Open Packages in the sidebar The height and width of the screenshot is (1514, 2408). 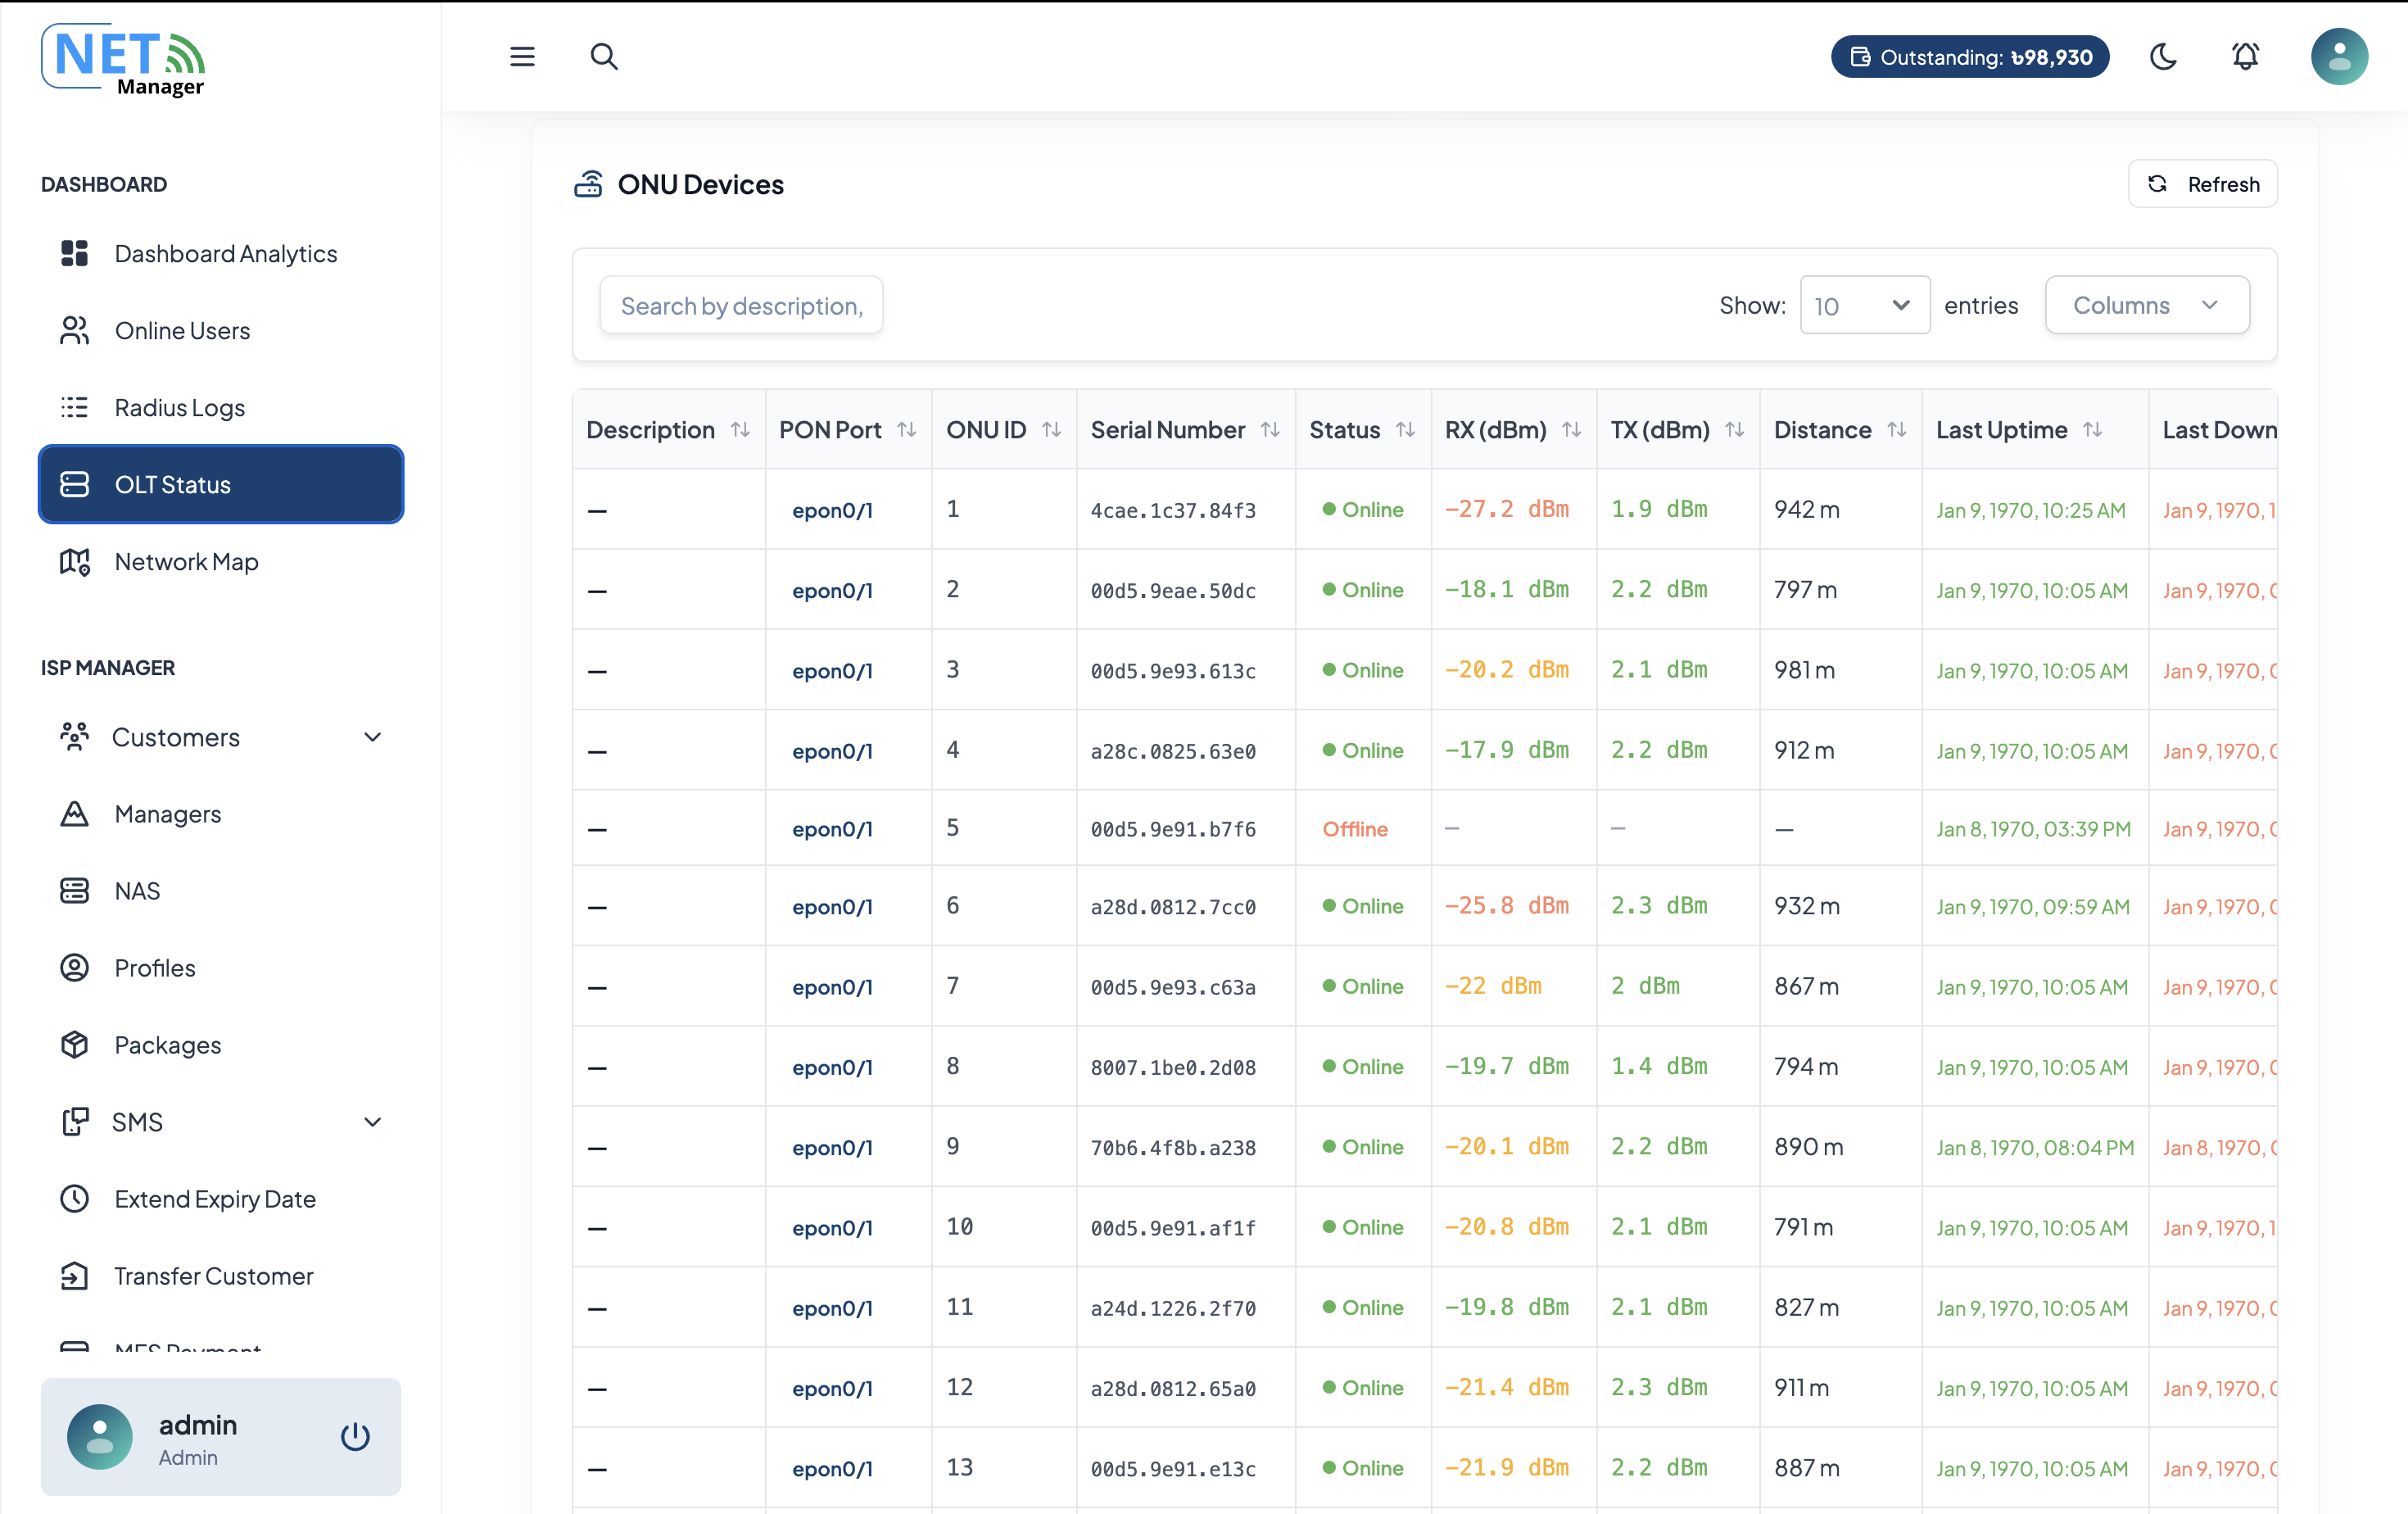(220, 1045)
